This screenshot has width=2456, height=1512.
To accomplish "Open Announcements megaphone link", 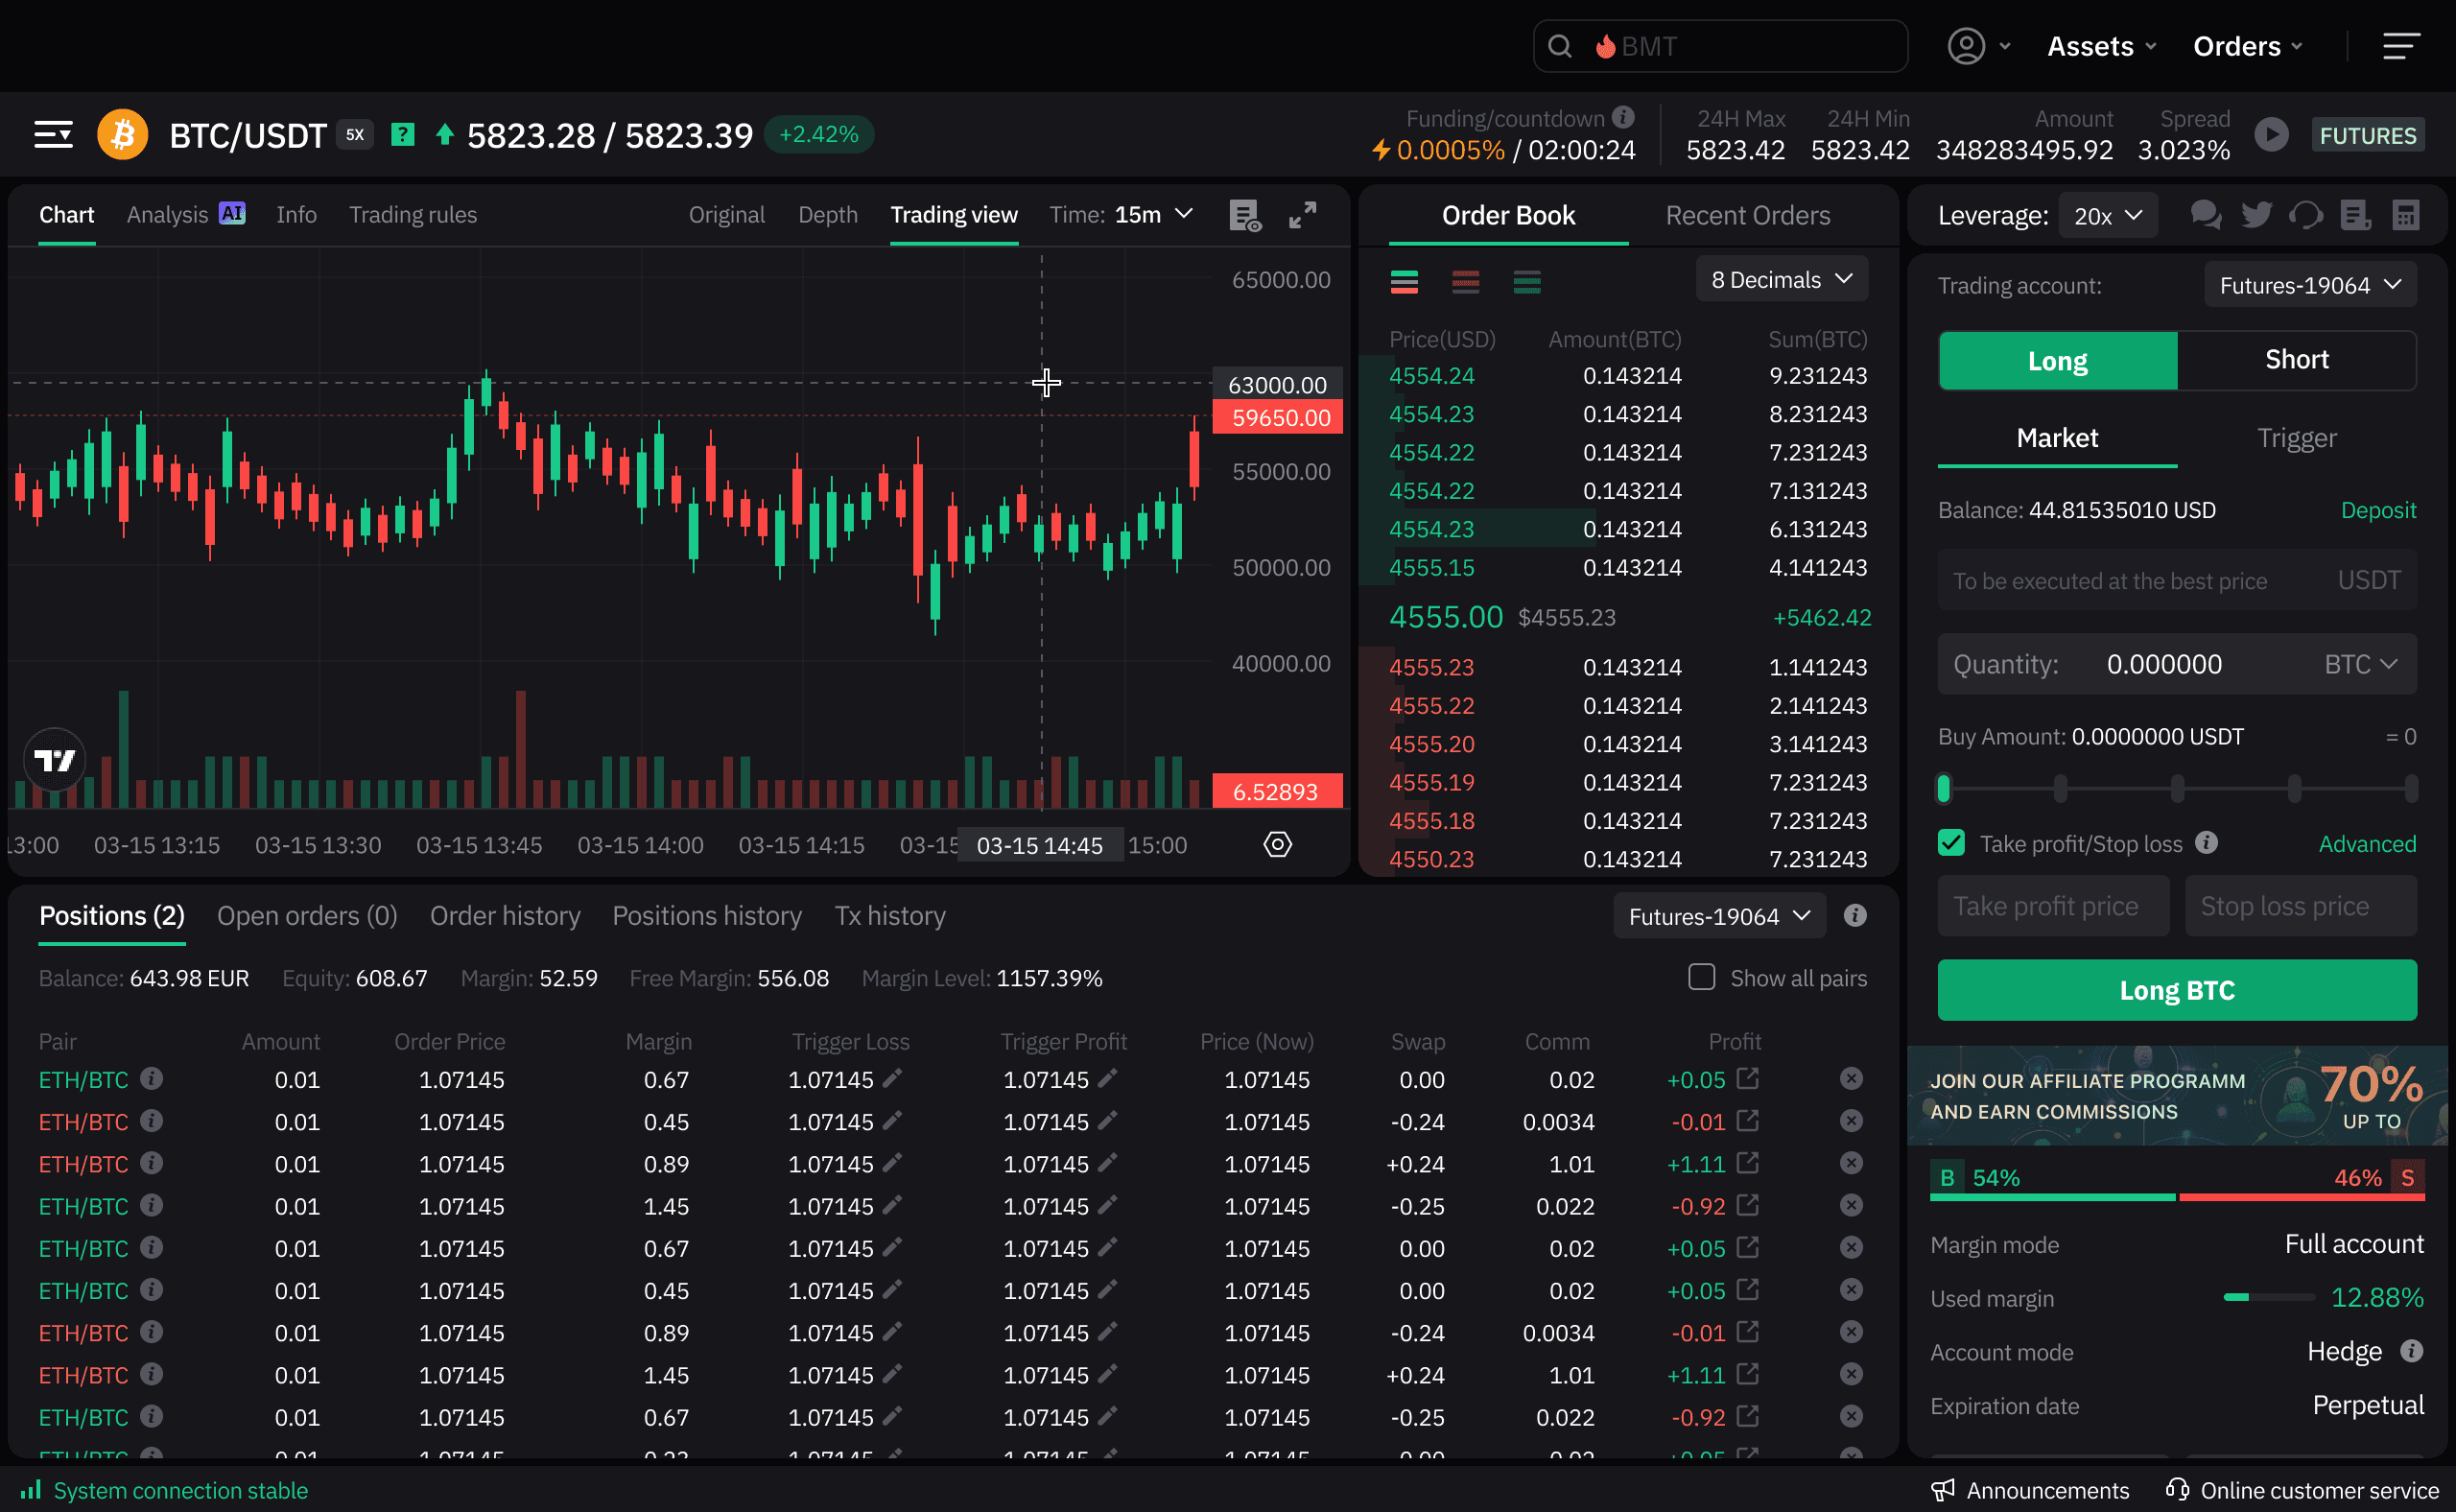I will pos(2029,1490).
